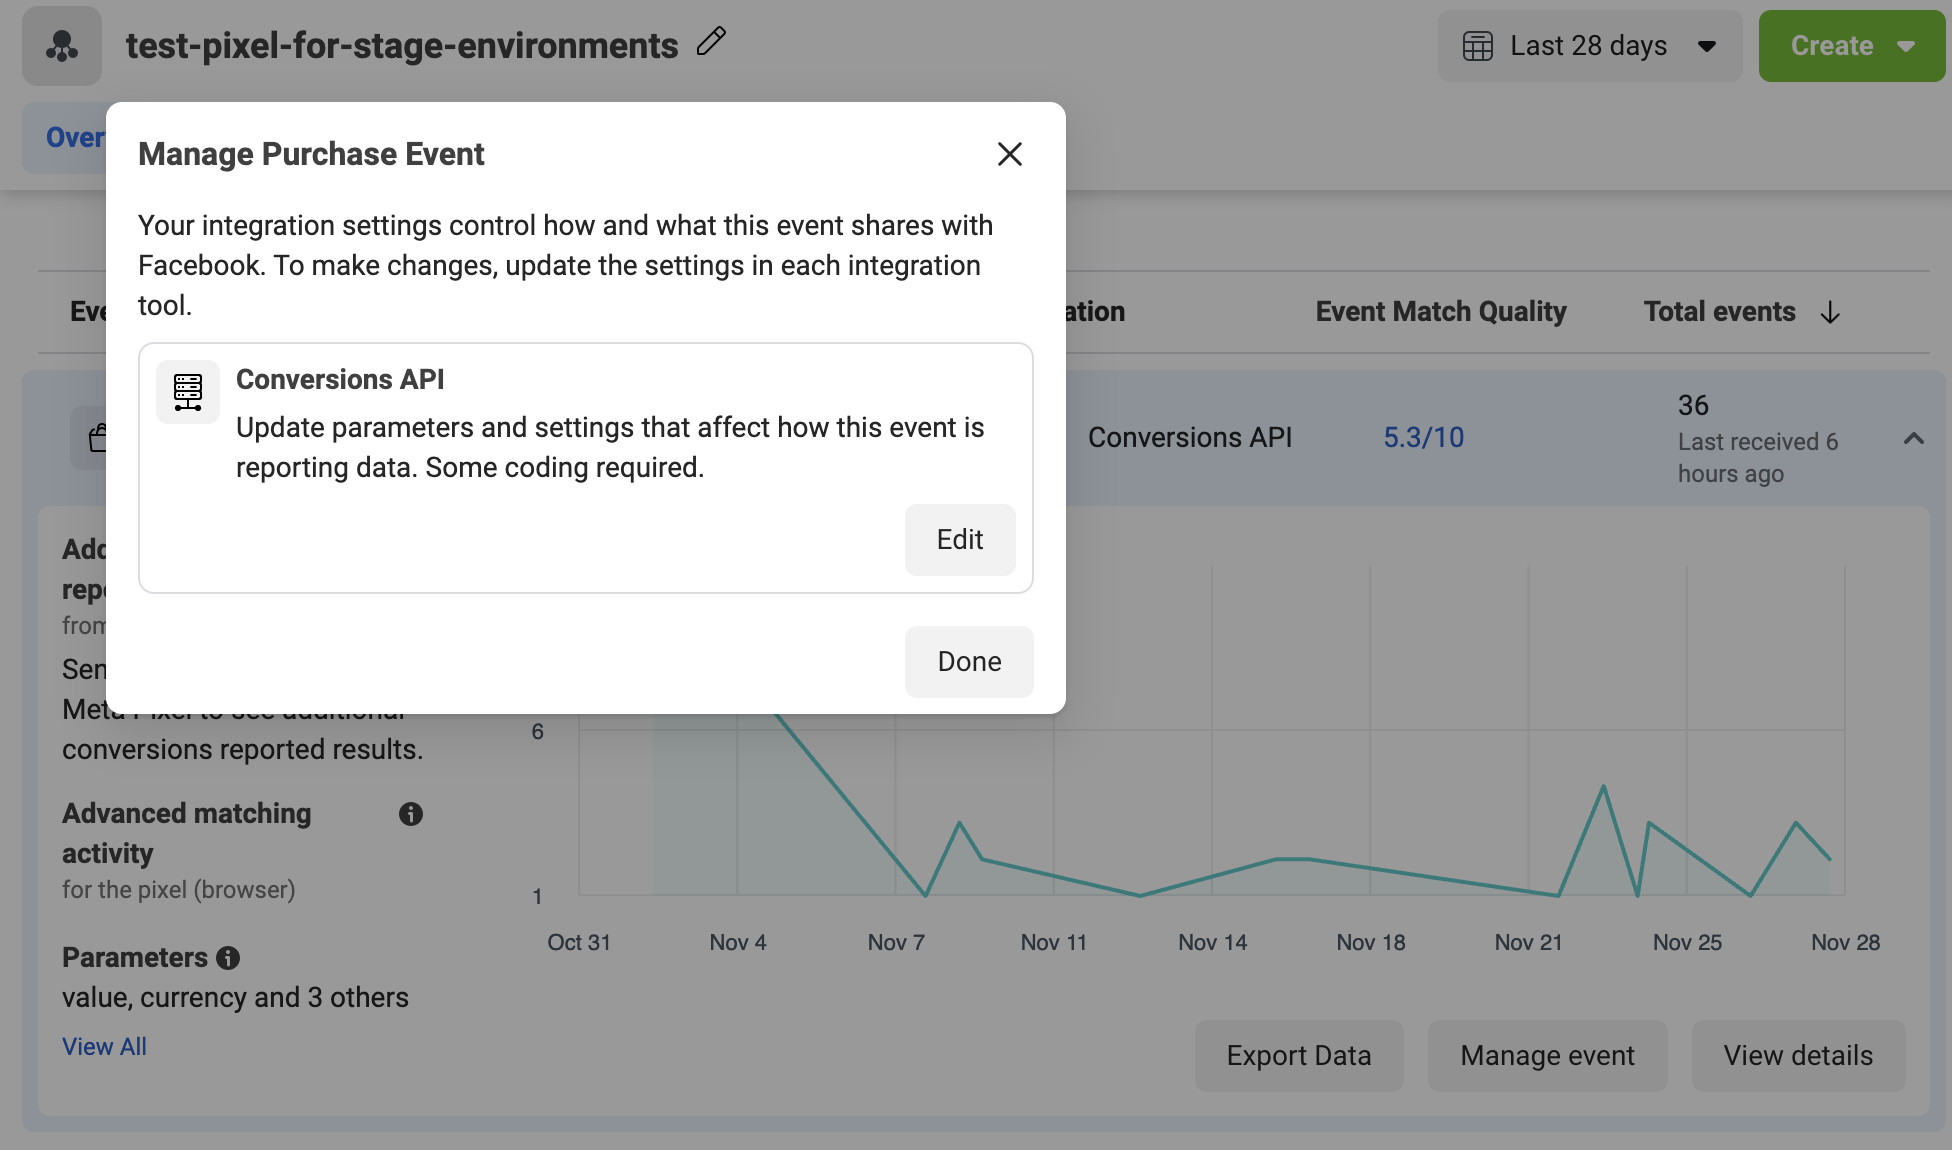Click the Manage event button

1547,1056
